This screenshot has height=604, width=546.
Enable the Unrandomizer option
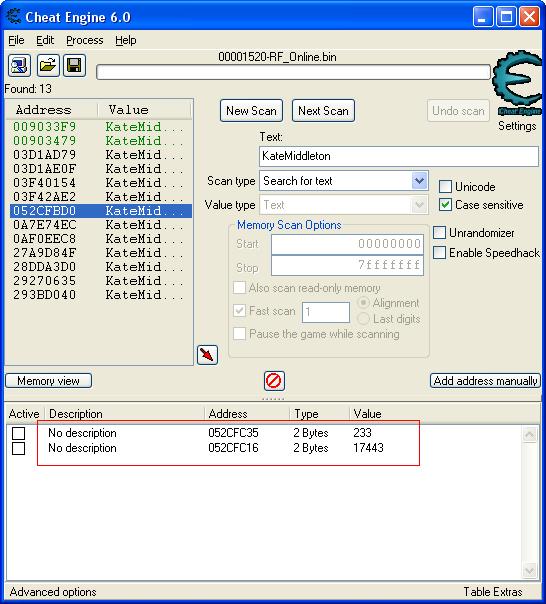[x=439, y=233]
